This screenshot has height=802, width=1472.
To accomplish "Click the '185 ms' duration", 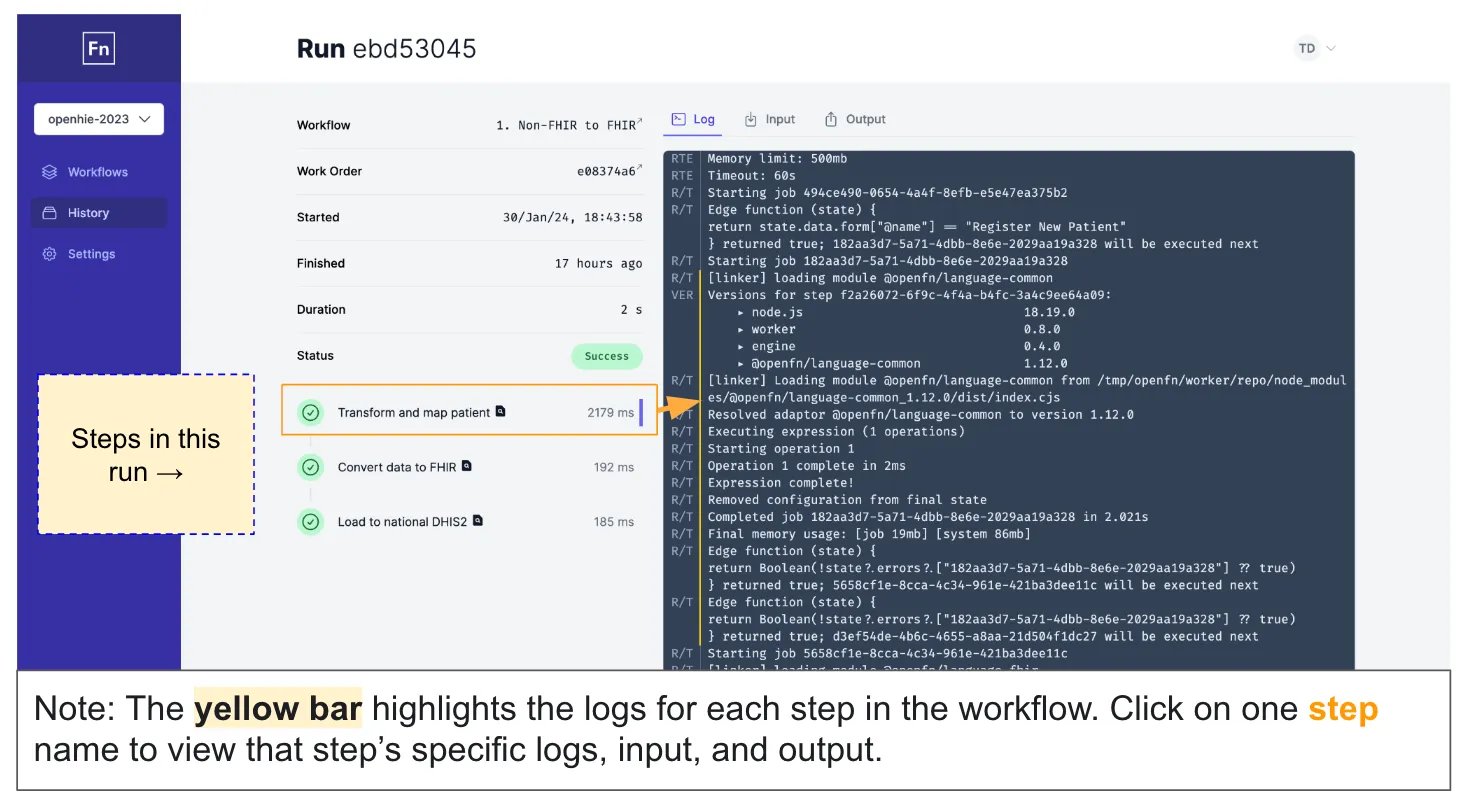I will click(x=614, y=521).
